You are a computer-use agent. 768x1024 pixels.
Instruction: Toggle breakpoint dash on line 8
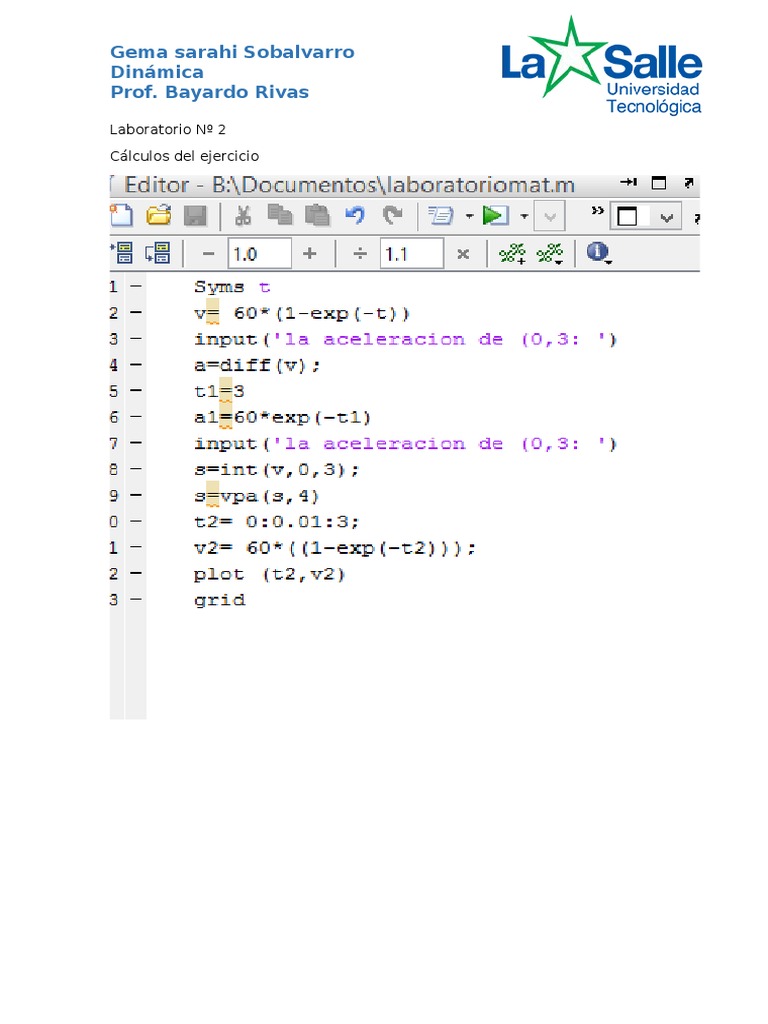click(135, 469)
